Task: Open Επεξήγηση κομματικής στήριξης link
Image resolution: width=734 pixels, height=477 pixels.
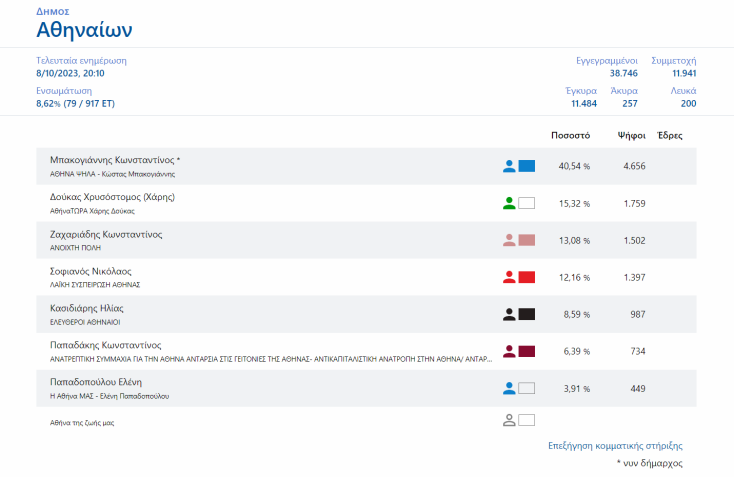Action: point(615,446)
